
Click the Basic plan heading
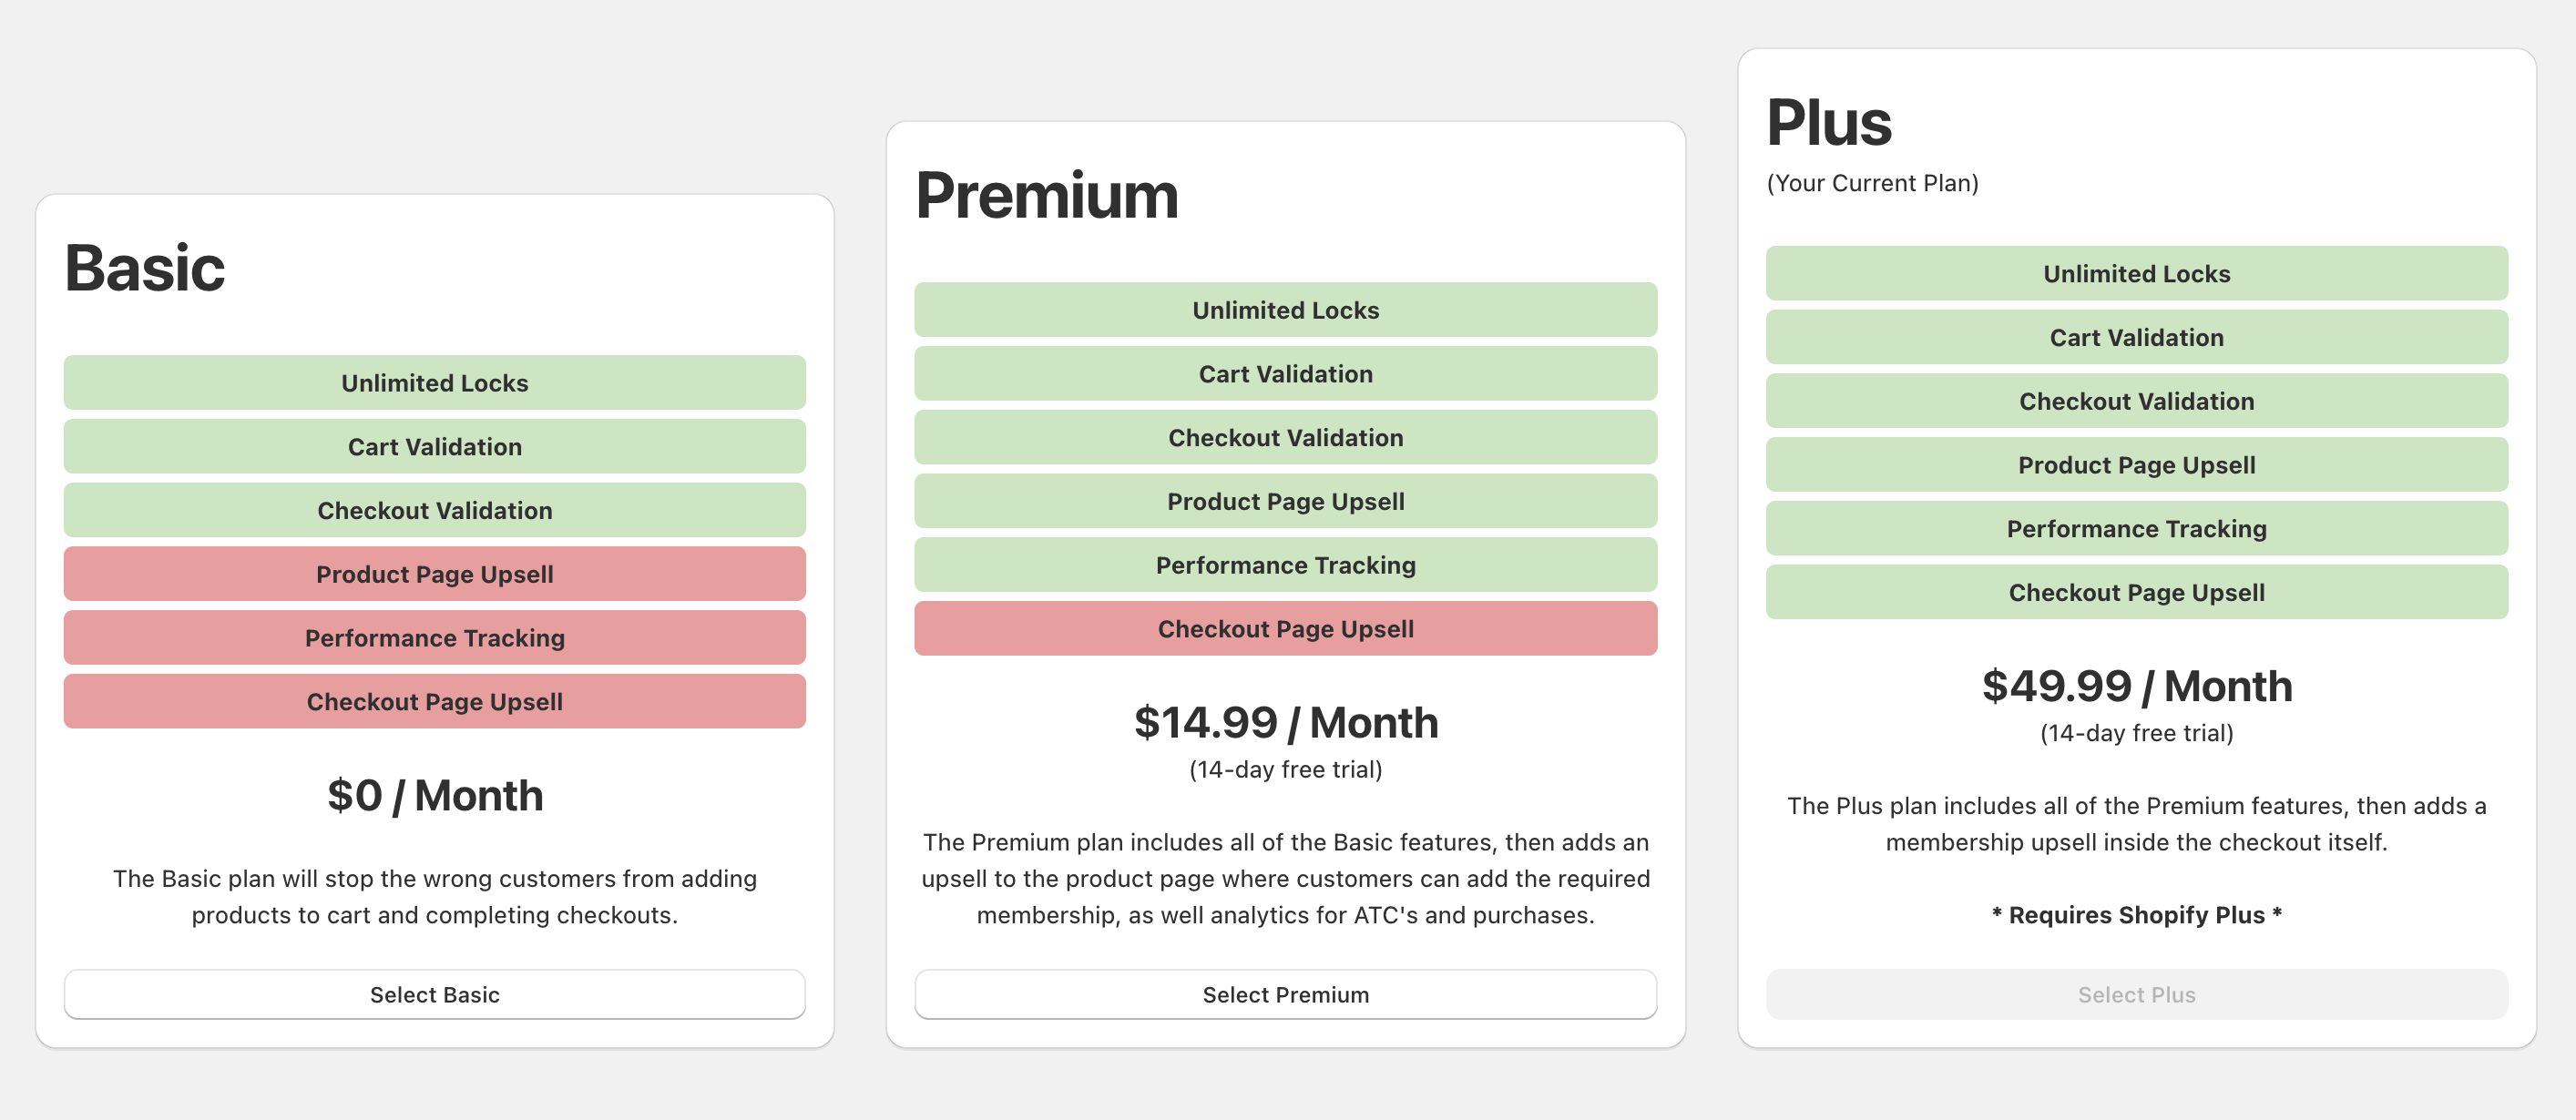click(145, 268)
